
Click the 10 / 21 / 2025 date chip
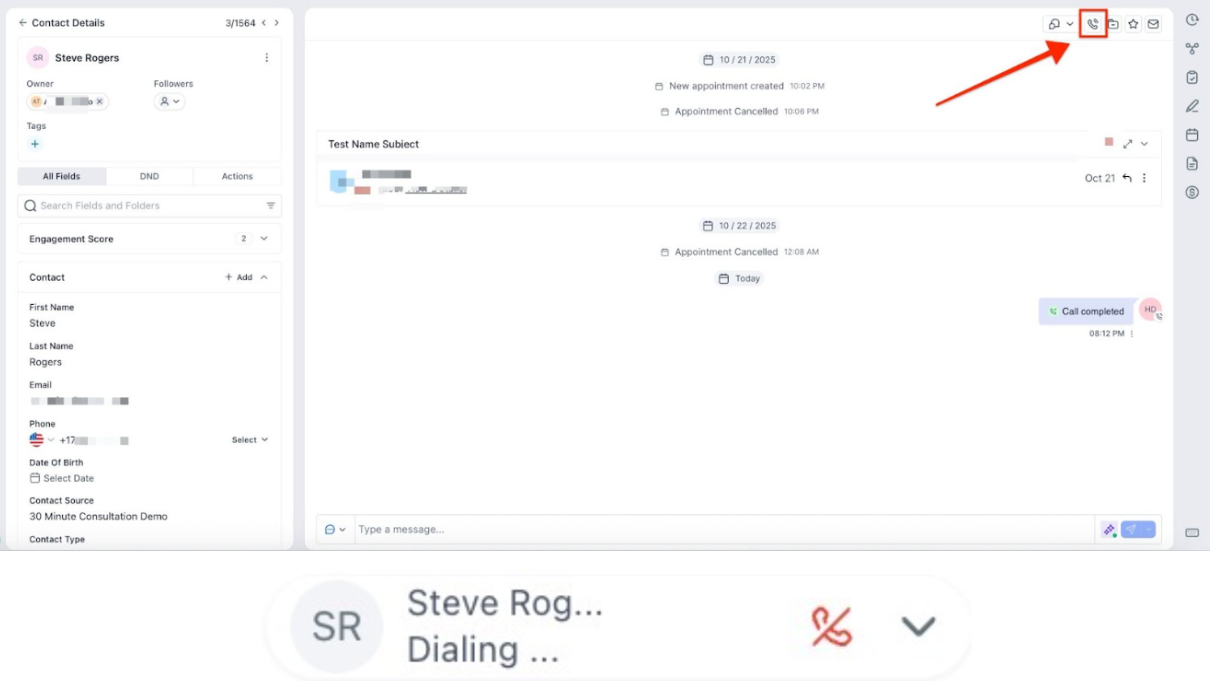739,60
